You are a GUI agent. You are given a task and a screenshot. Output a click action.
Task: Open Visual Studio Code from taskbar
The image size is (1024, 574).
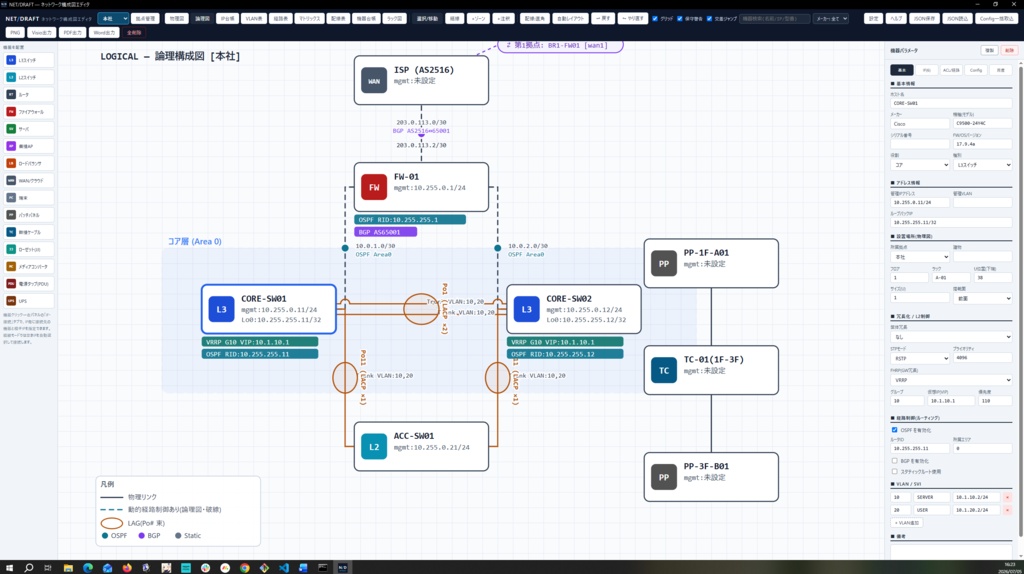click(283, 567)
